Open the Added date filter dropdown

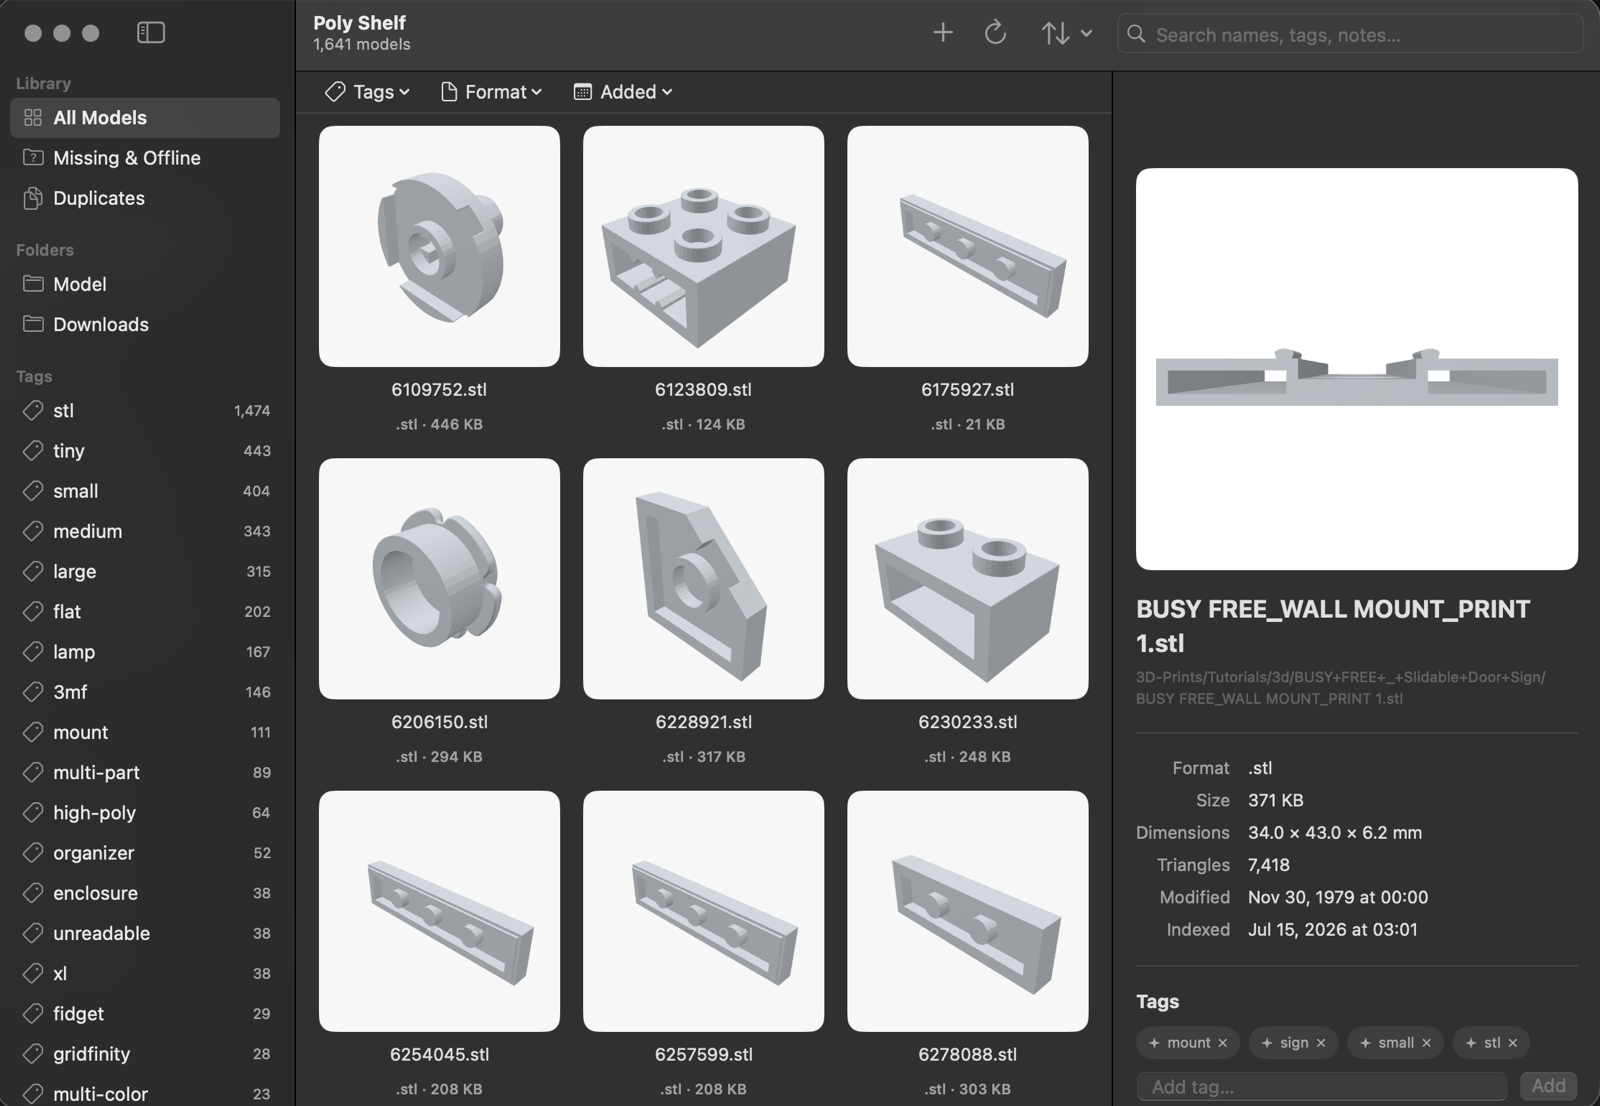click(623, 92)
